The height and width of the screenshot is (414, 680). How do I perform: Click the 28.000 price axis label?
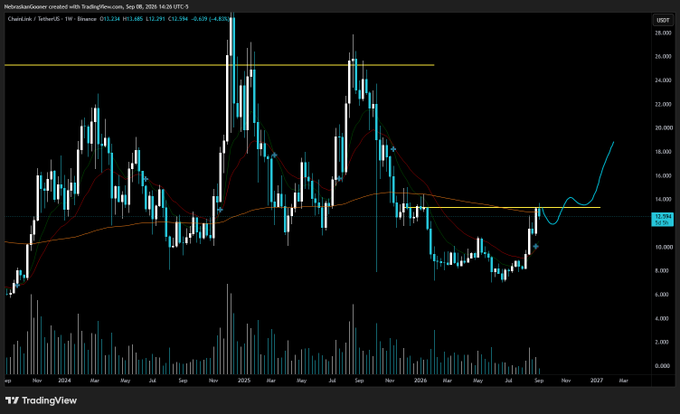click(x=663, y=33)
